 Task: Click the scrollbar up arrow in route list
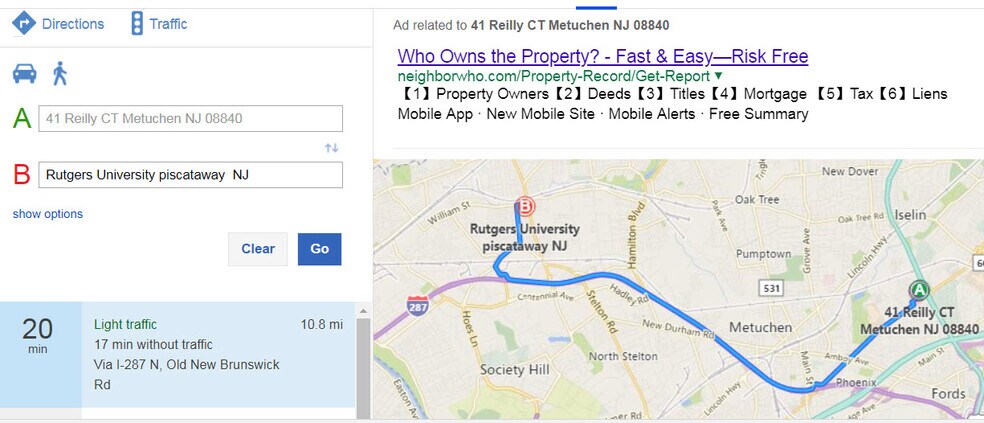click(363, 311)
